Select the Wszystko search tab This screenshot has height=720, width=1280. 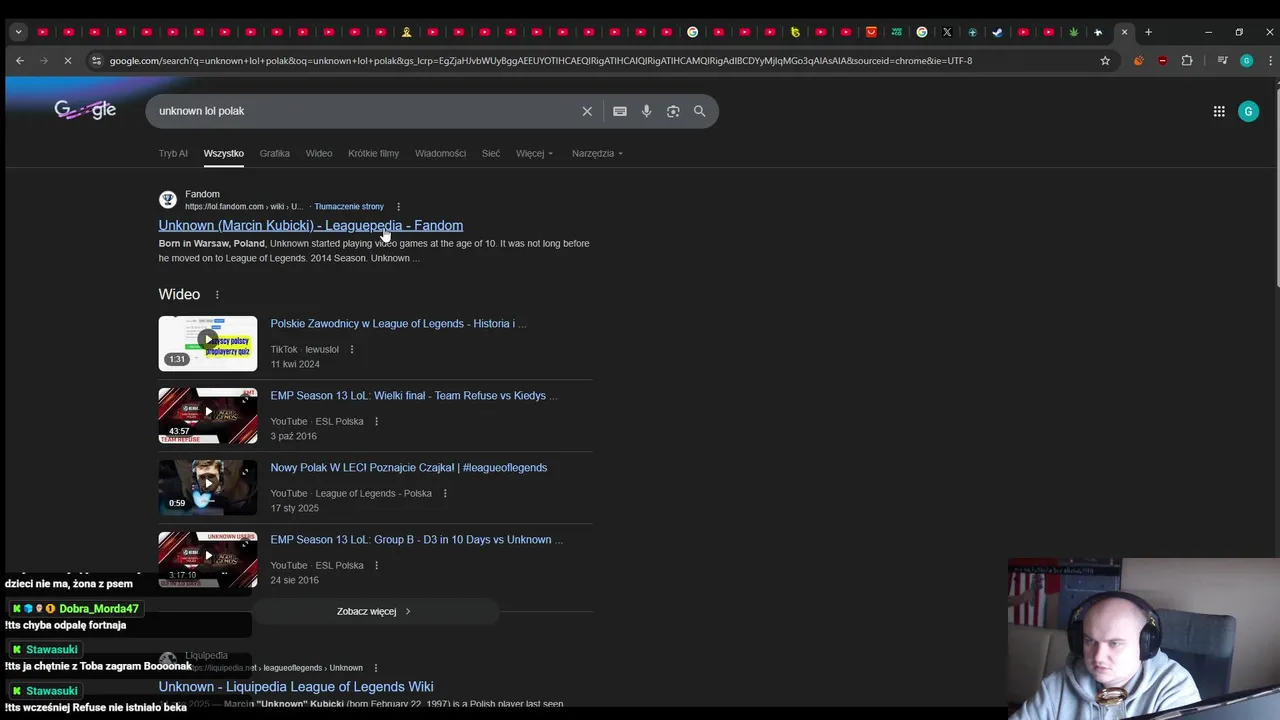click(223, 153)
